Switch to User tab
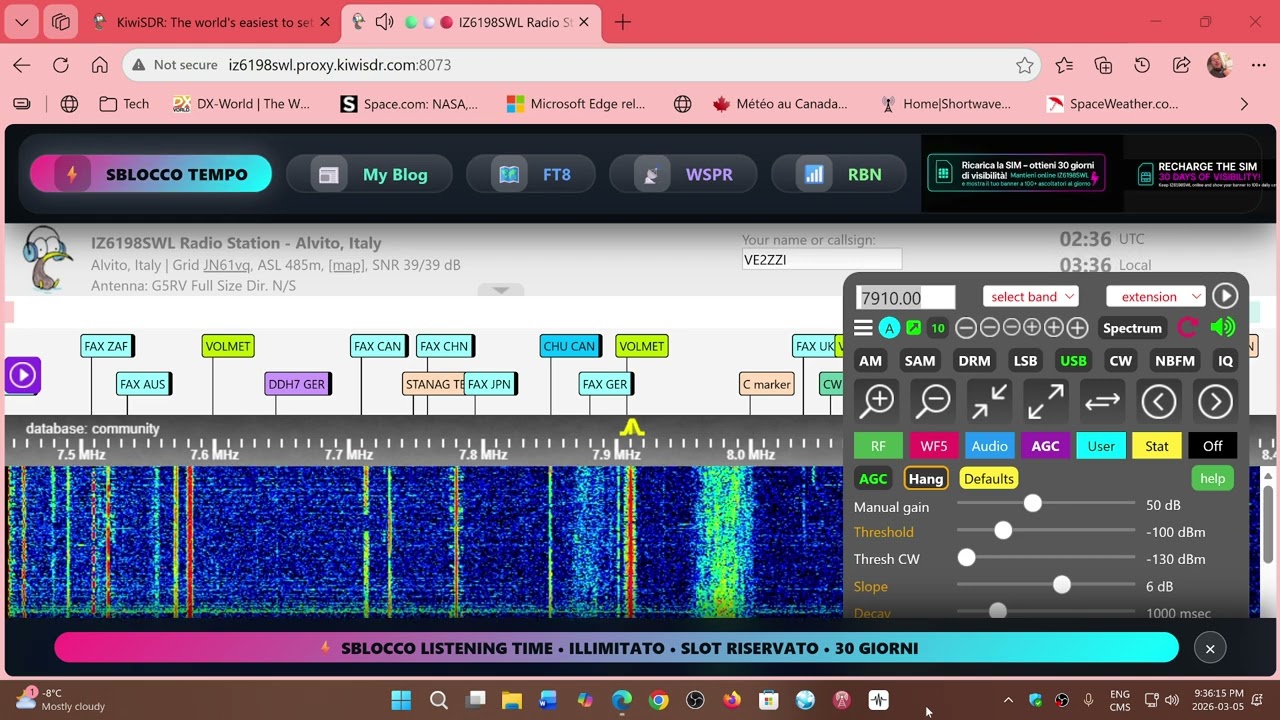The image size is (1280, 720). 1101,446
